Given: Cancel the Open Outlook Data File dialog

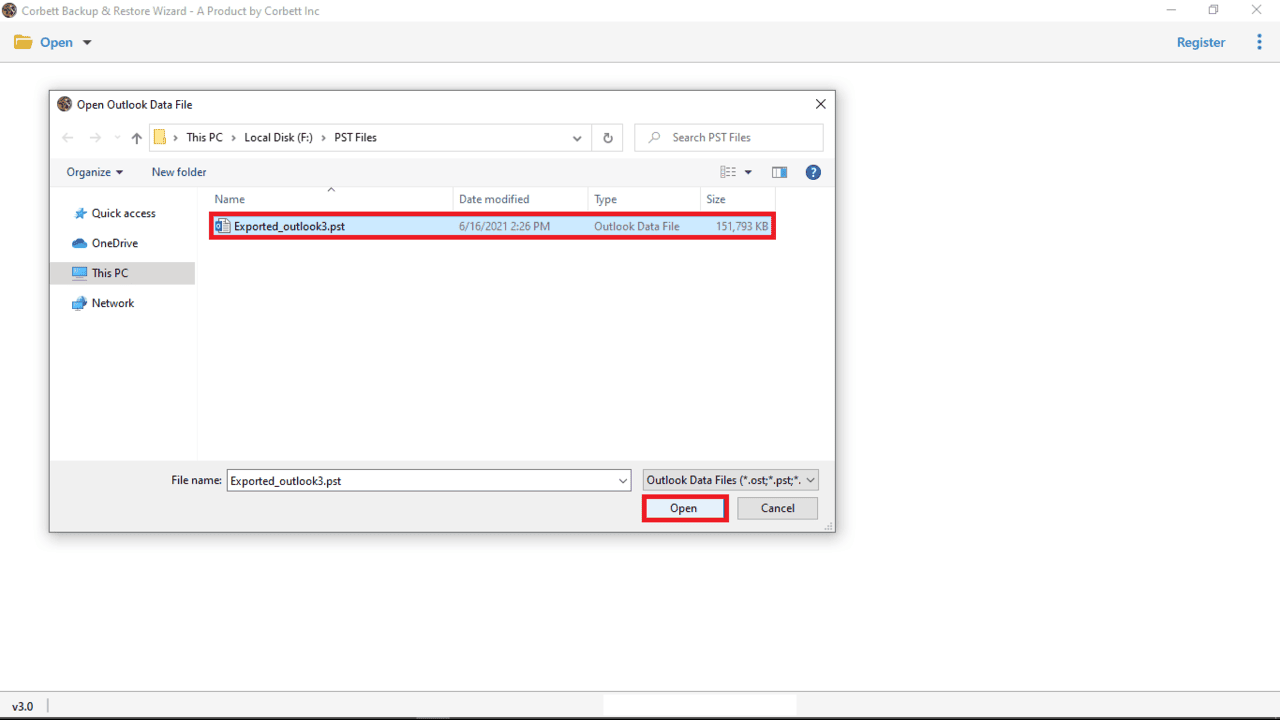Looking at the screenshot, I should [777, 508].
